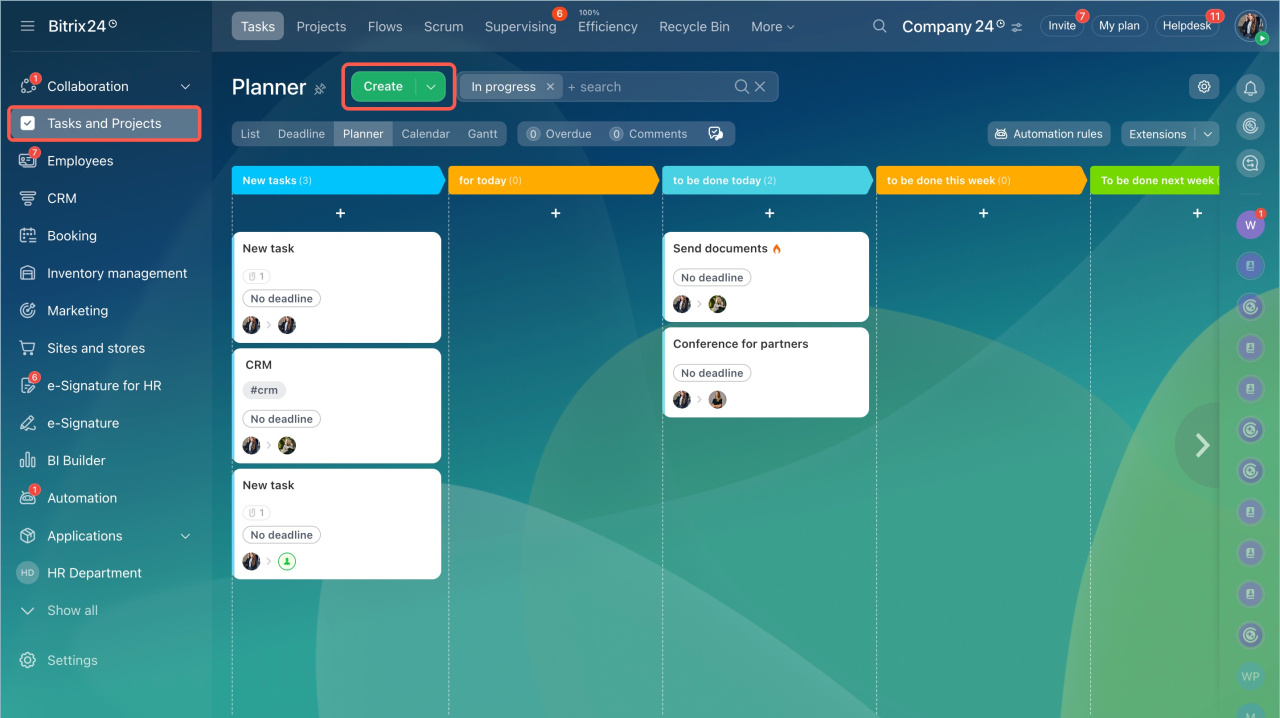Pin the Planner page with pin icon
1280x718 pixels.
(x=320, y=89)
